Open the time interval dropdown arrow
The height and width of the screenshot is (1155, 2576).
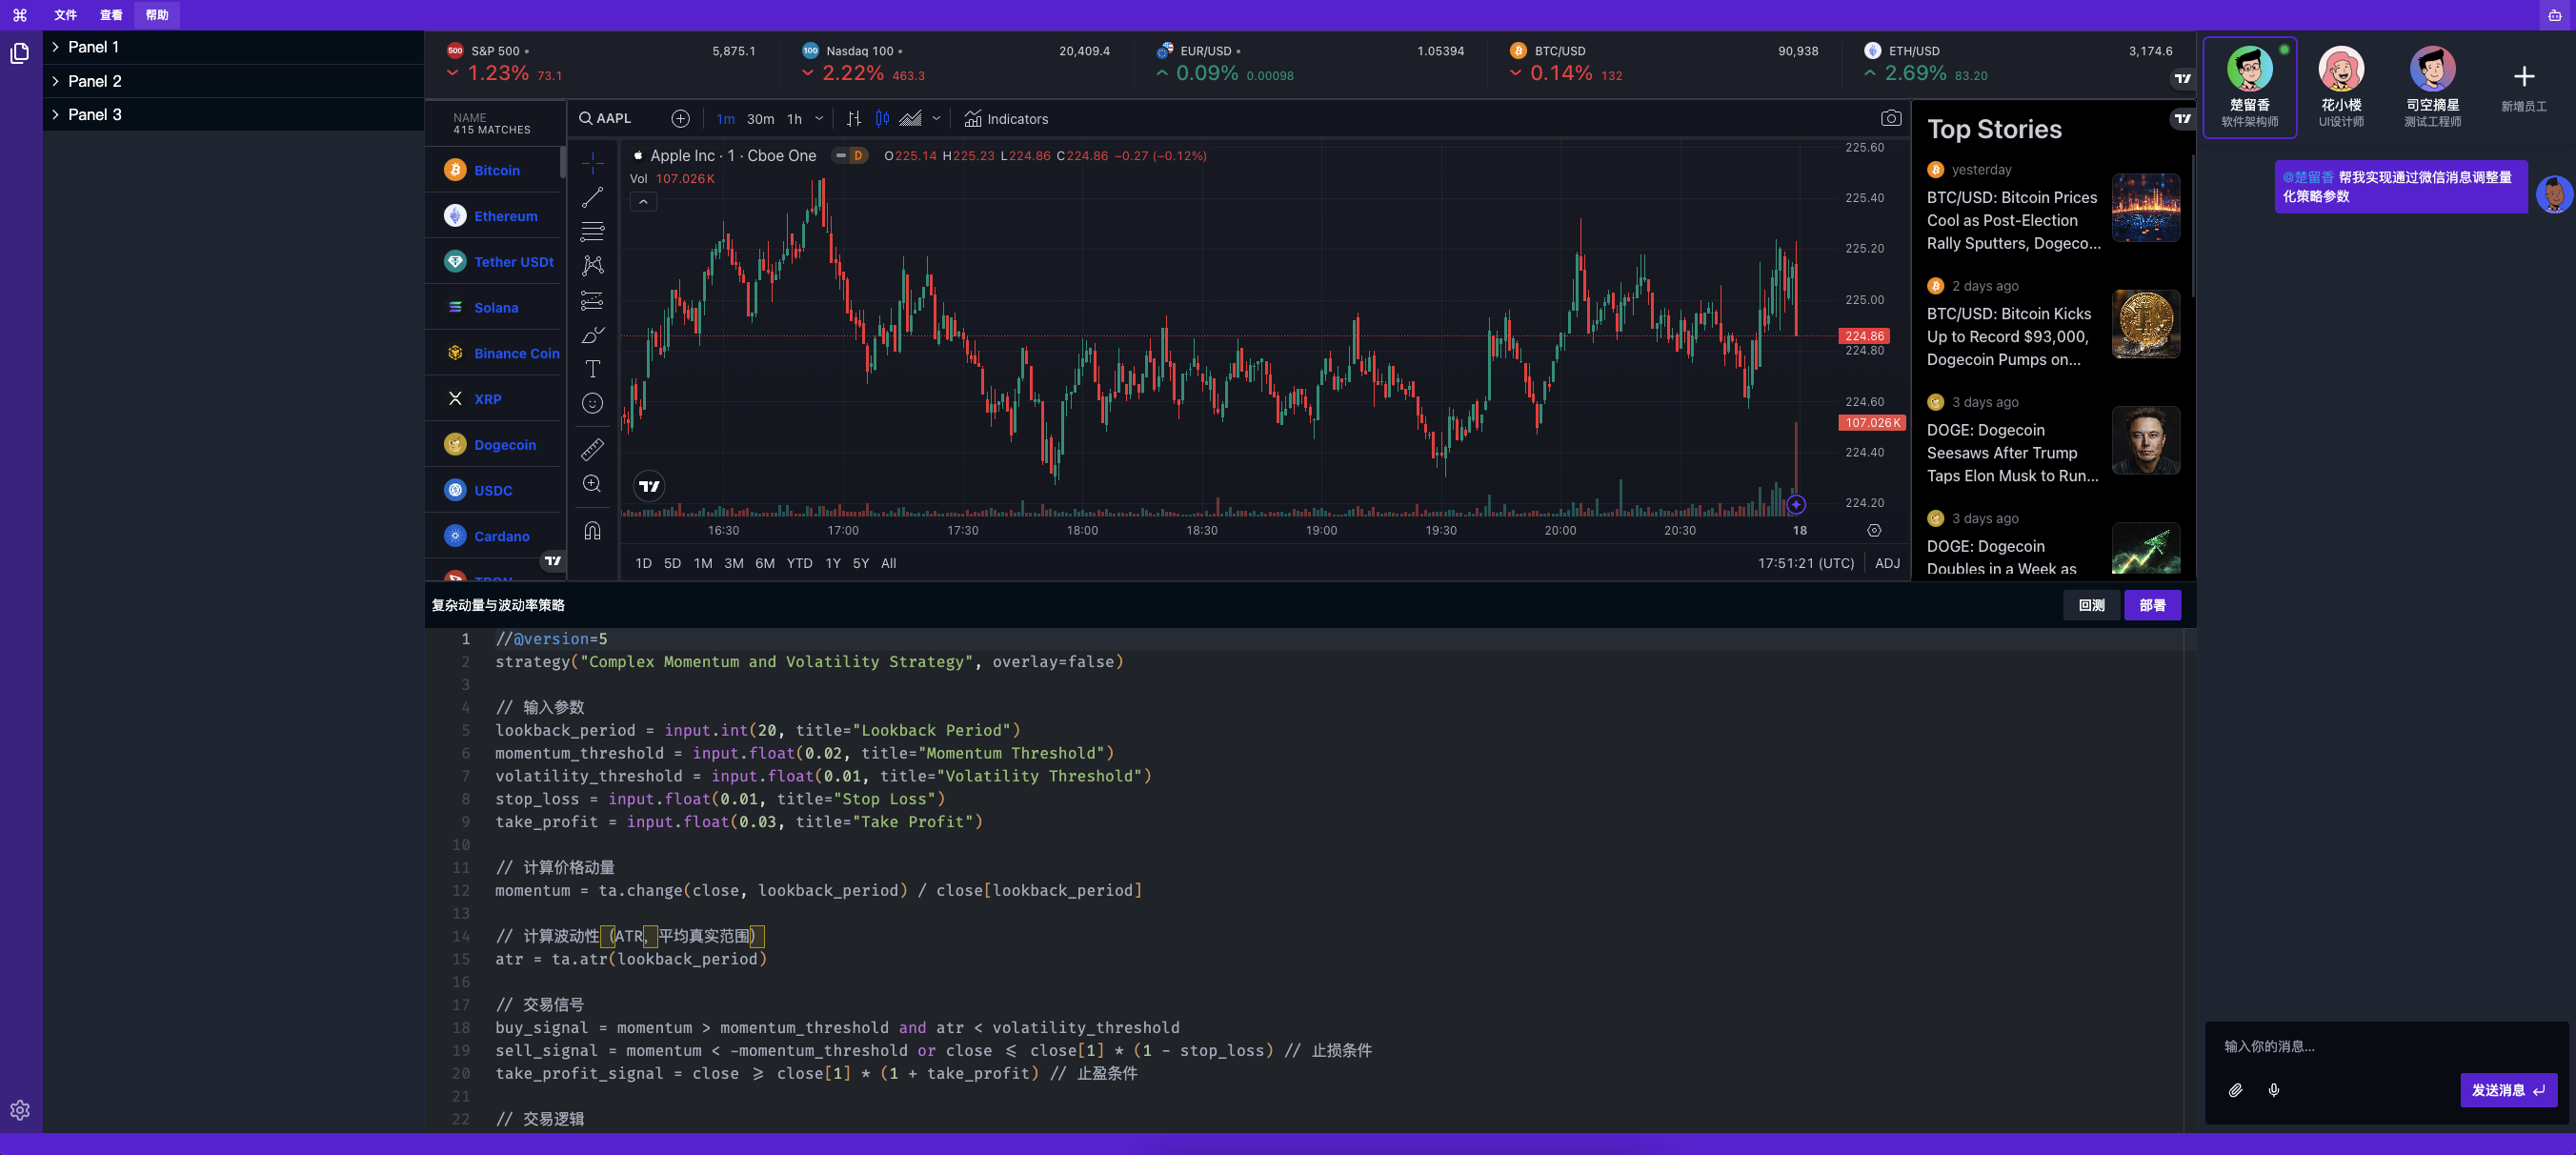tap(819, 119)
